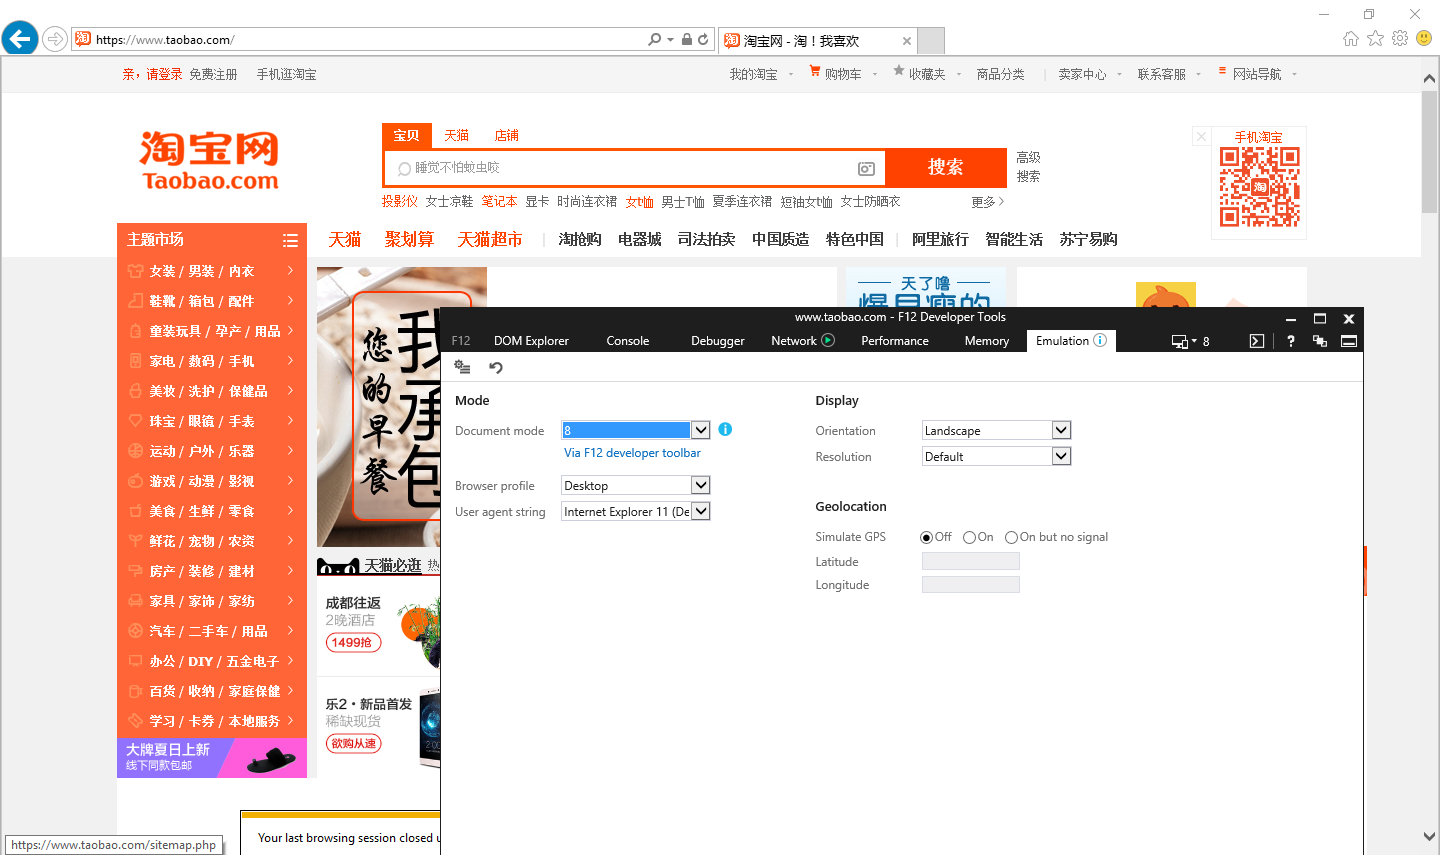Open F12 Developer Tools help question mark
Viewport: 1440px width, 855px height.
[x=1290, y=341]
